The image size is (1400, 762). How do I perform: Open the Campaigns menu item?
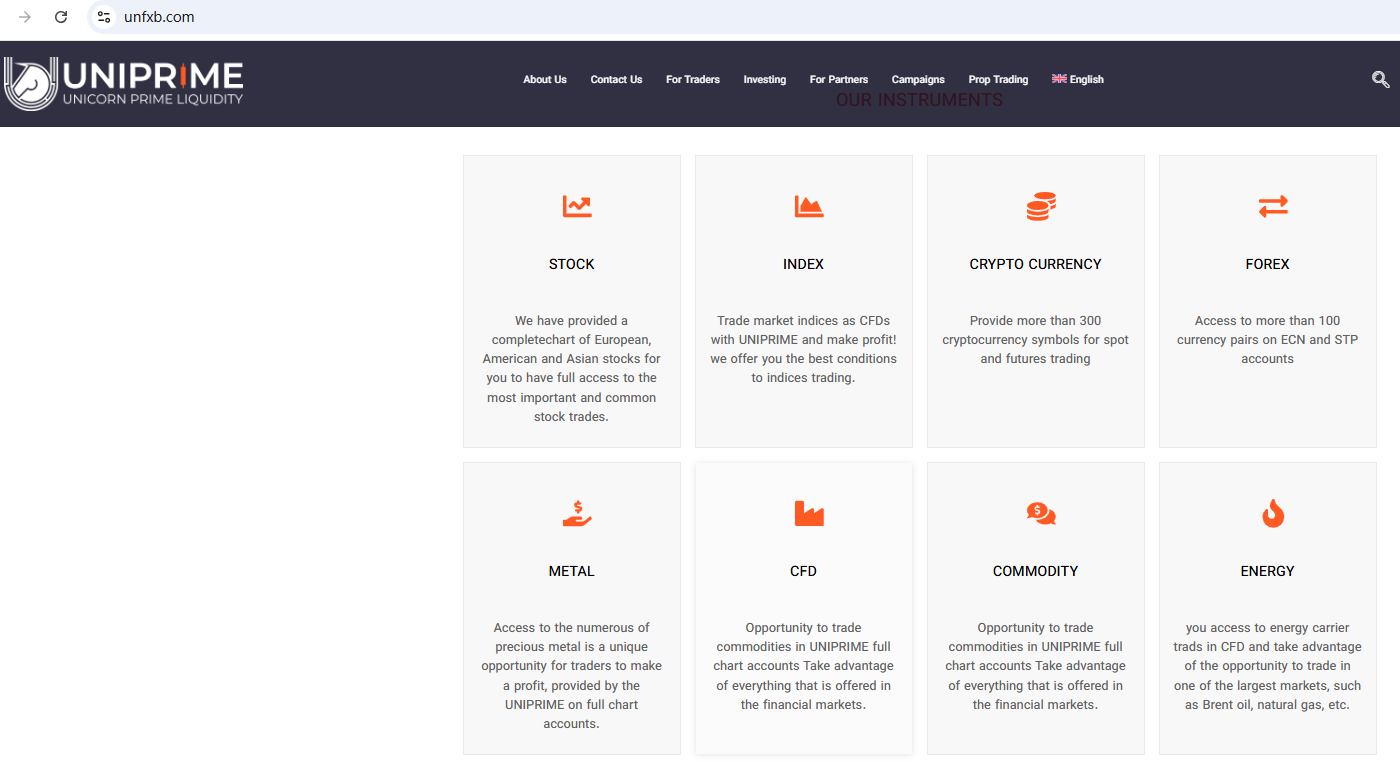pyautogui.click(x=918, y=80)
